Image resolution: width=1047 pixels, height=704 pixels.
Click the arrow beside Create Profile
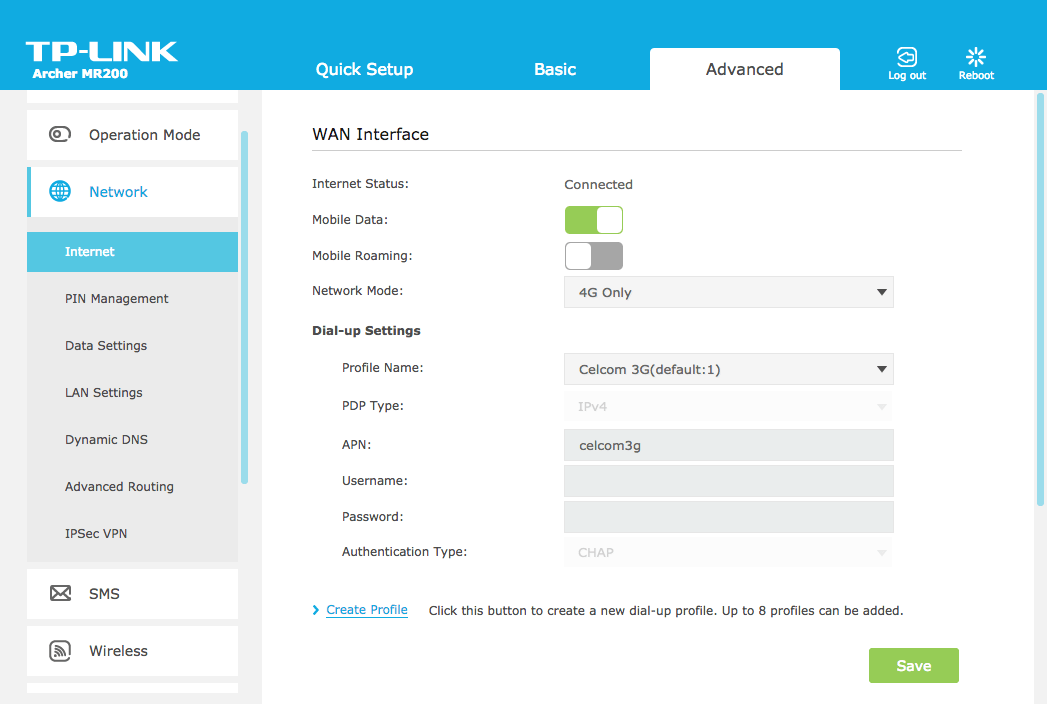(x=316, y=610)
